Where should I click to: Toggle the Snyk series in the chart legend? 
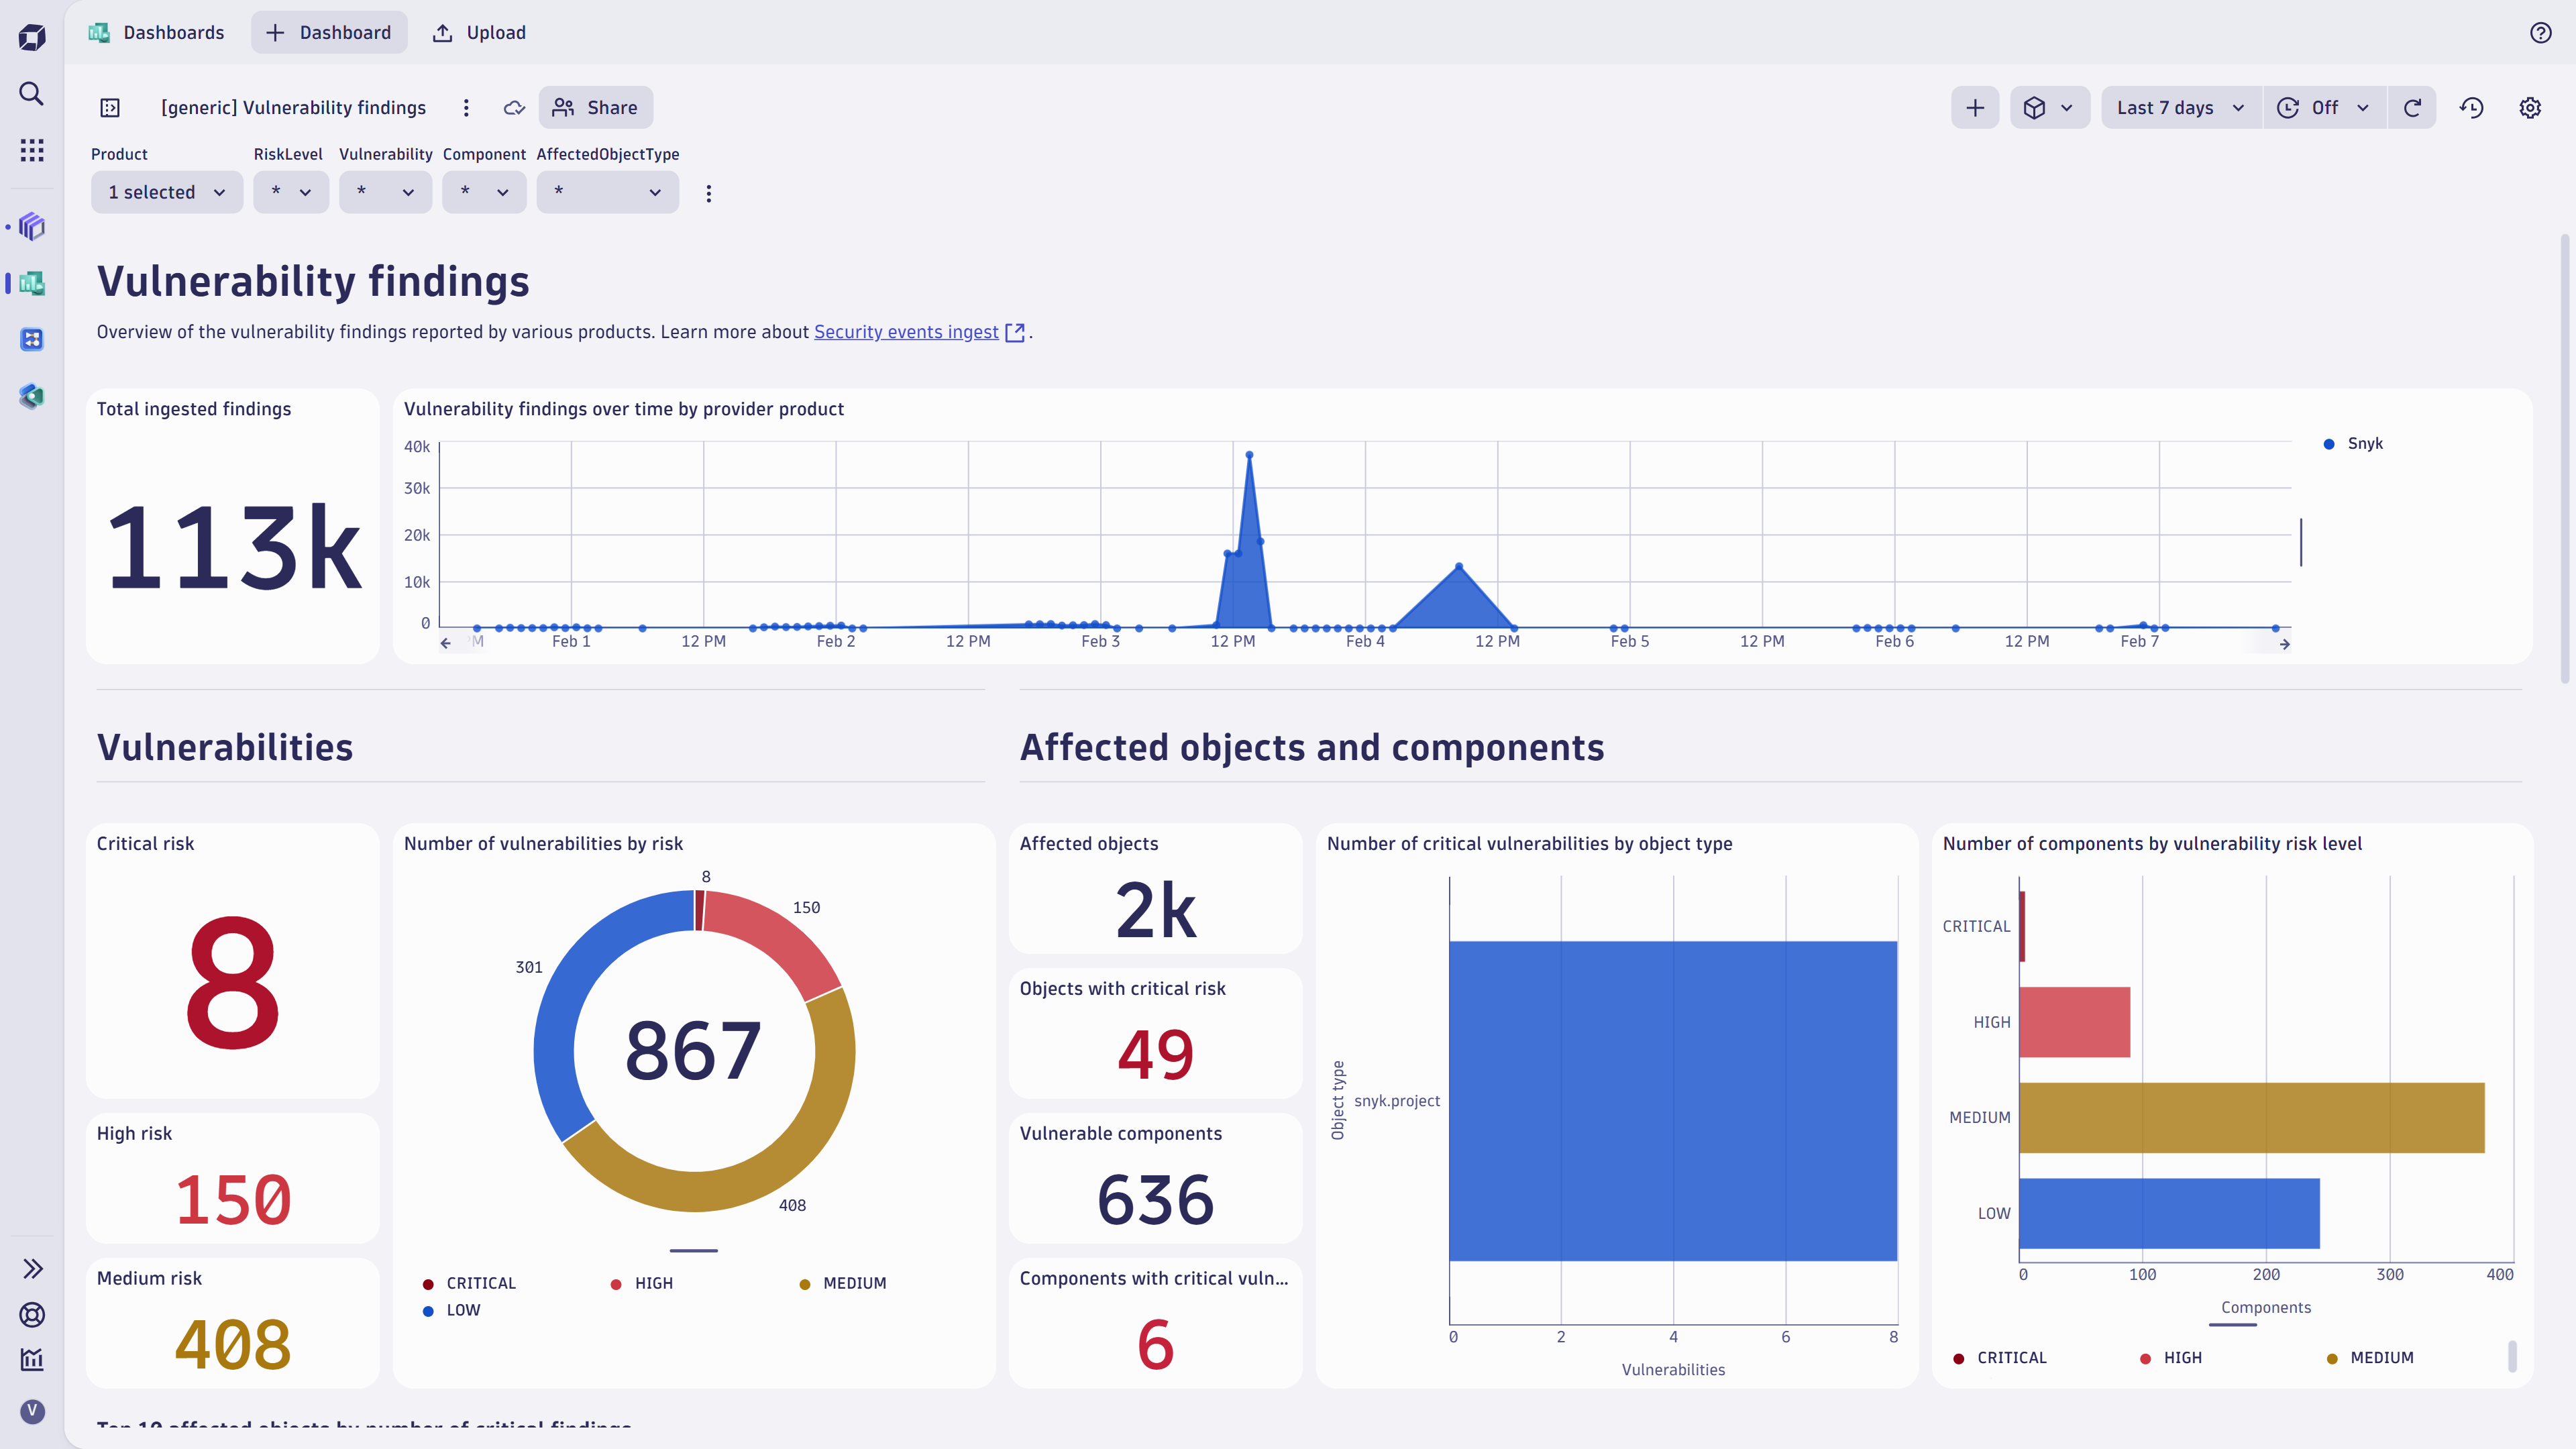click(x=2354, y=443)
